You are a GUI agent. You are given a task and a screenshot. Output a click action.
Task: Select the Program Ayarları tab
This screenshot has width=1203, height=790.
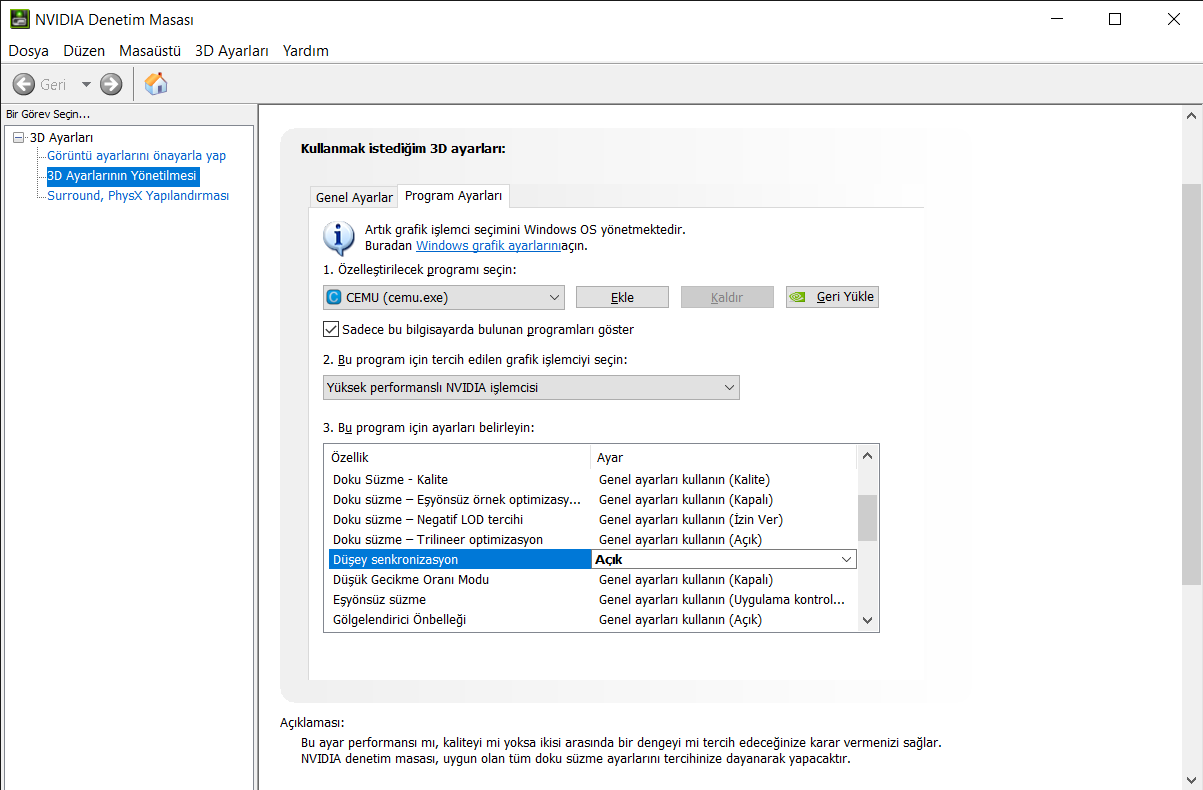click(455, 196)
